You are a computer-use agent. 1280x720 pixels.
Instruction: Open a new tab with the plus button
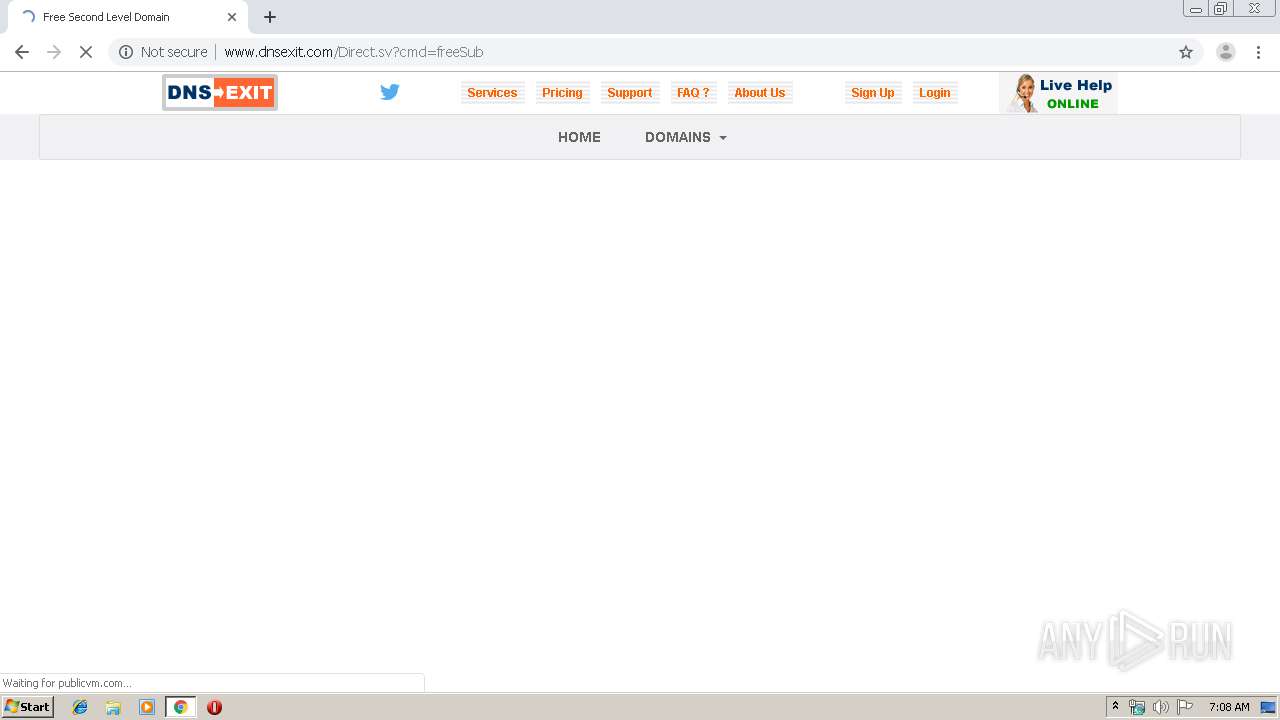270,17
